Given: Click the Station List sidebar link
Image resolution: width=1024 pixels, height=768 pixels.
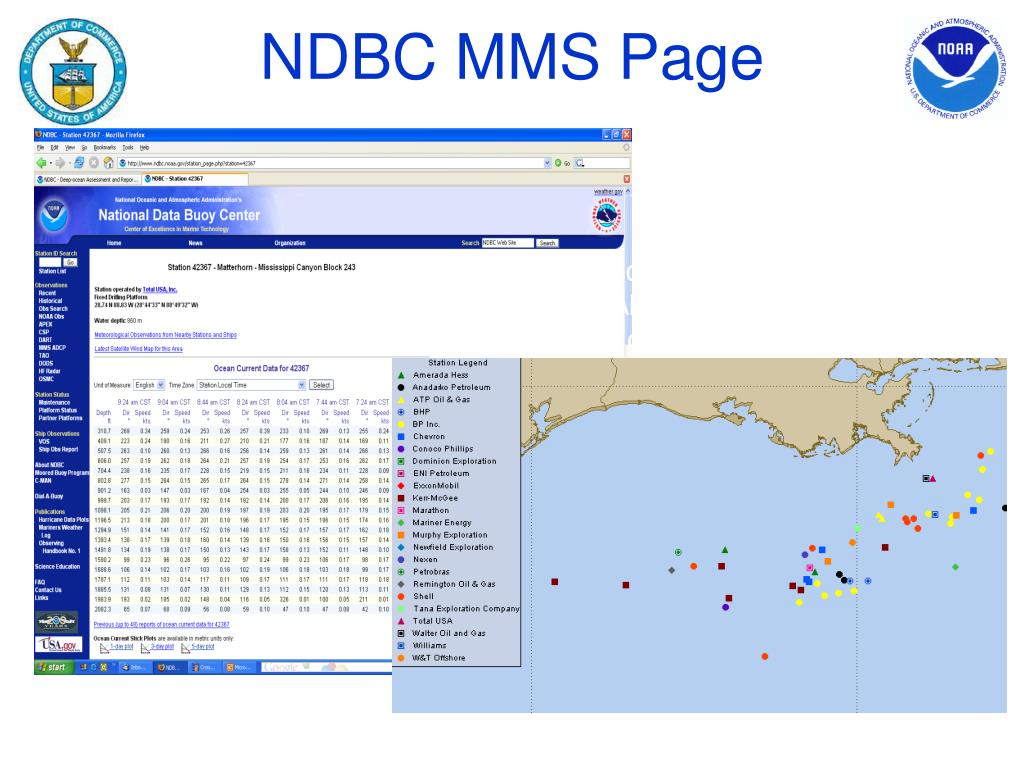Looking at the screenshot, I should coord(52,271).
